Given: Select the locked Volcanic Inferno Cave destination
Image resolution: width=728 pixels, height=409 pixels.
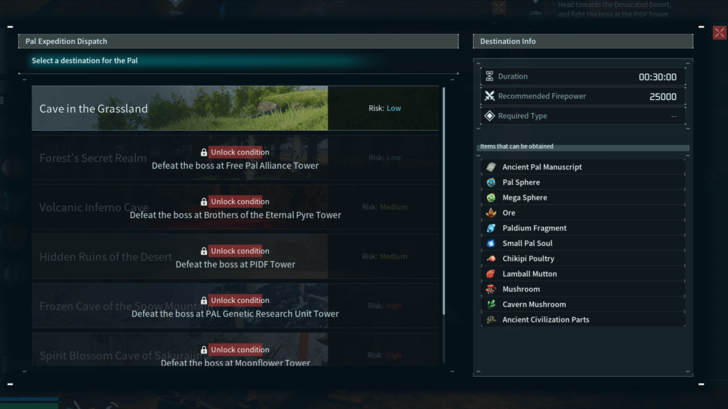Looking at the screenshot, I should point(235,207).
